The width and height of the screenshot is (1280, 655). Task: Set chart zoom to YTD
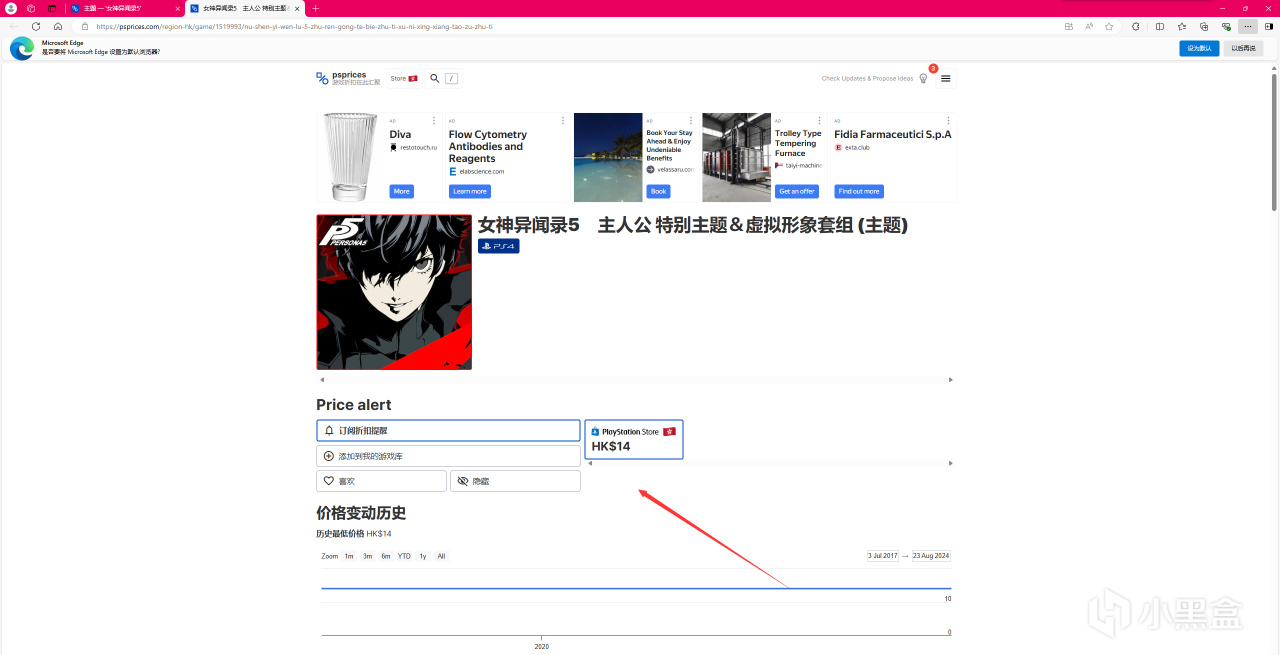coord(404,556)
